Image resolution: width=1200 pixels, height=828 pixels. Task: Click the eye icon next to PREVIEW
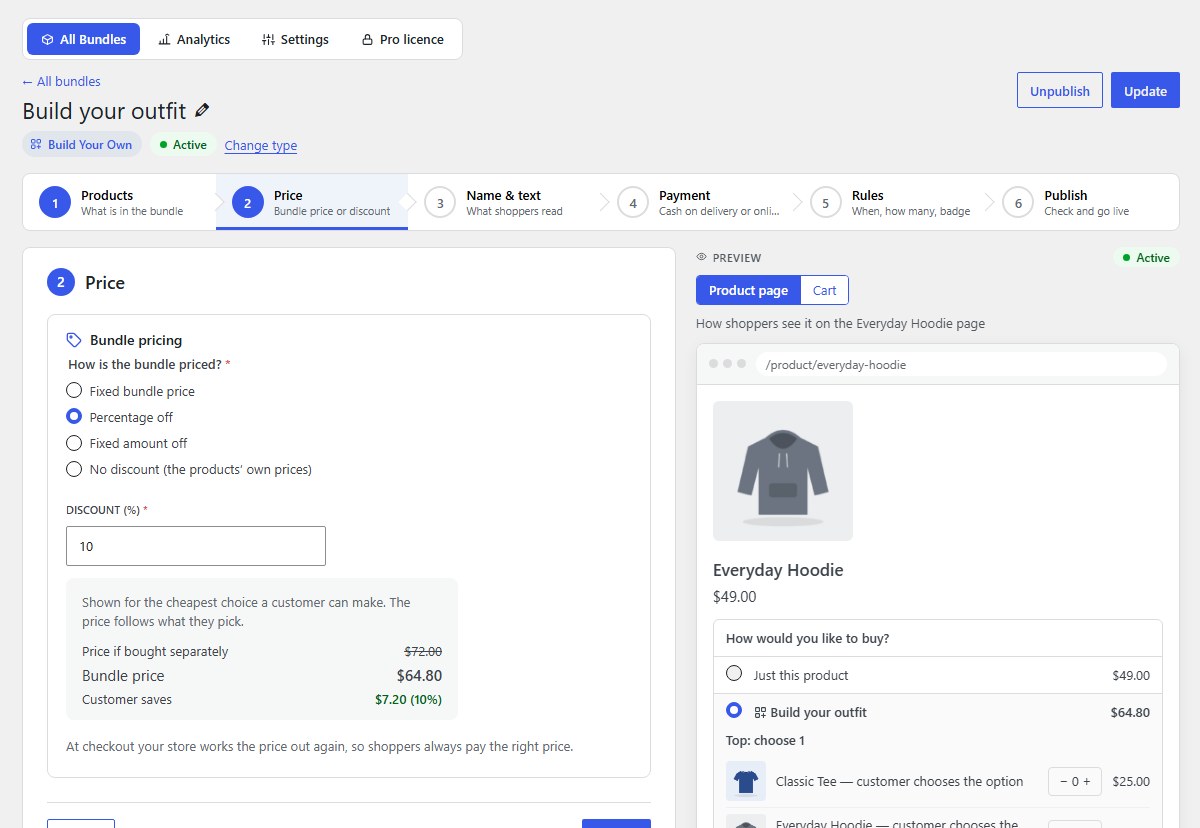pyautogui.click(x=702, y=258)
